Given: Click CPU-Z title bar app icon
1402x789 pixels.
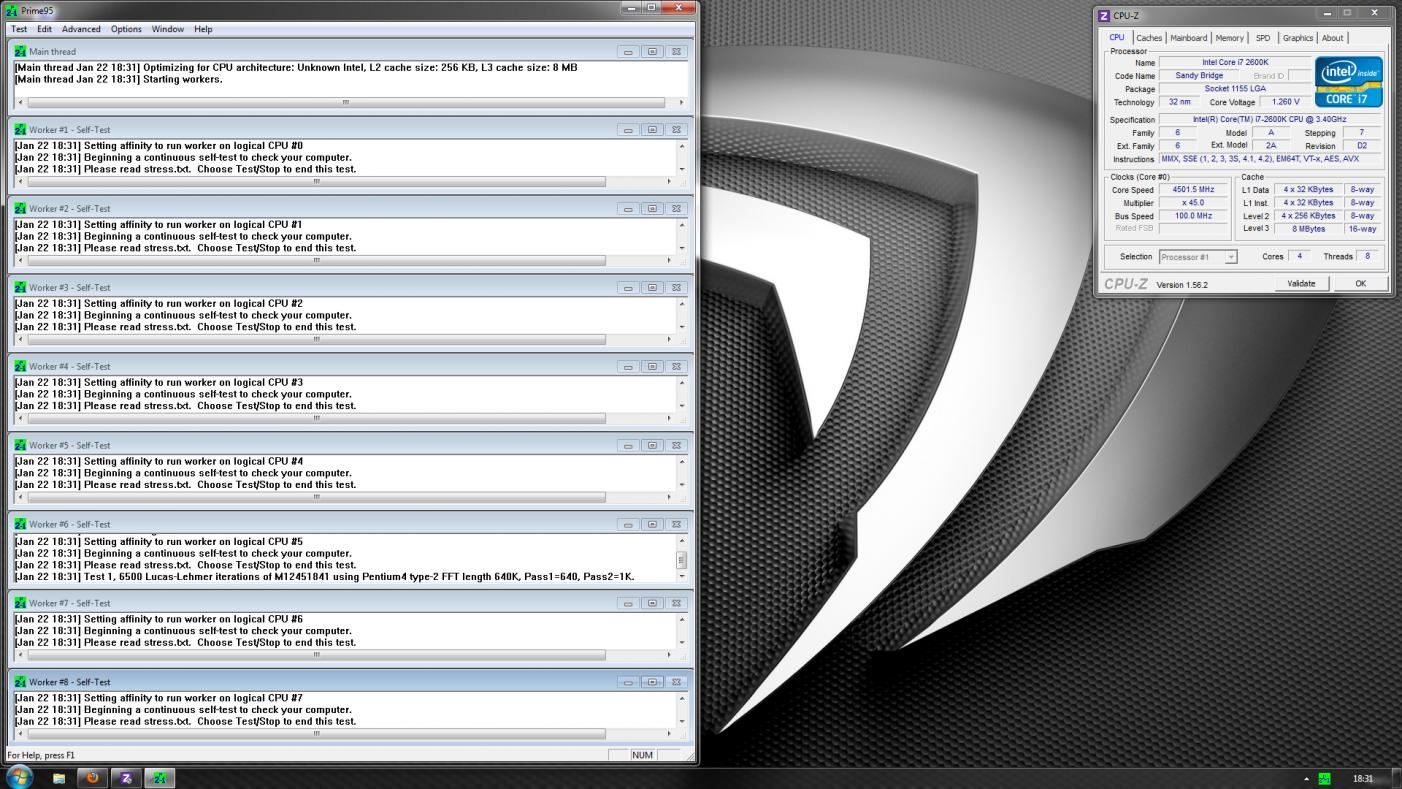Looking at the screenshot, I should pyautogui.click(x=1104, y=15).
